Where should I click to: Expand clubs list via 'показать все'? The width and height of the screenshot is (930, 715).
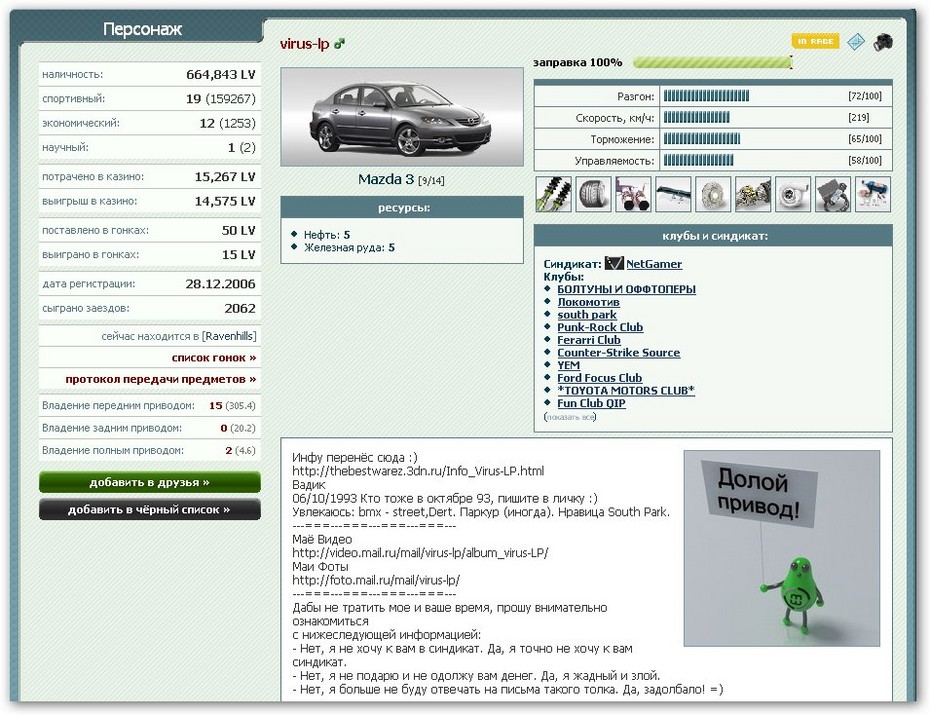pyautogui.click(x=570, y=417)
